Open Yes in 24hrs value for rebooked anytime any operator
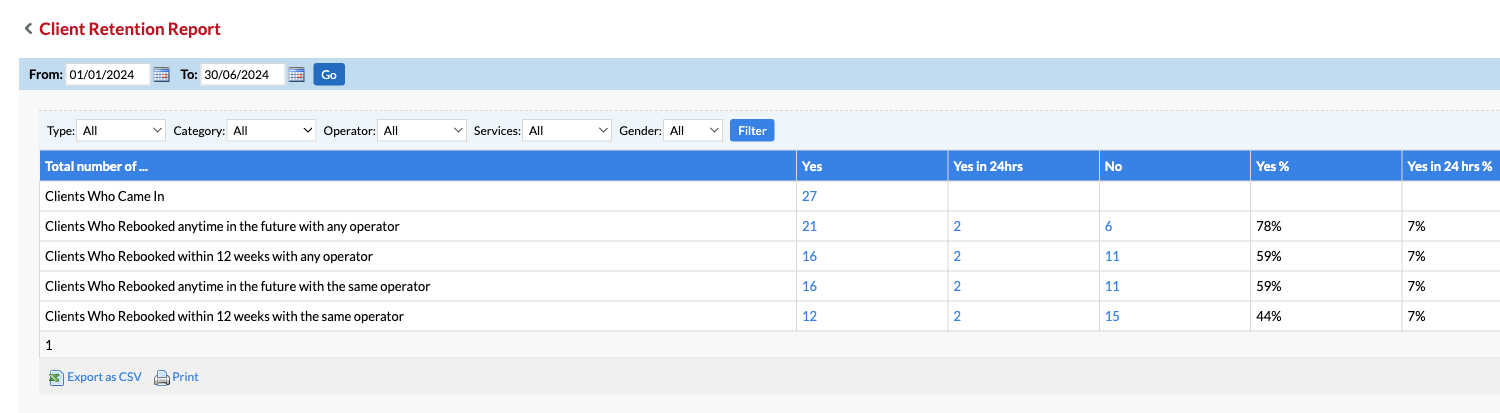Viewport: 1500px width, 413px height. click(957, 226)
